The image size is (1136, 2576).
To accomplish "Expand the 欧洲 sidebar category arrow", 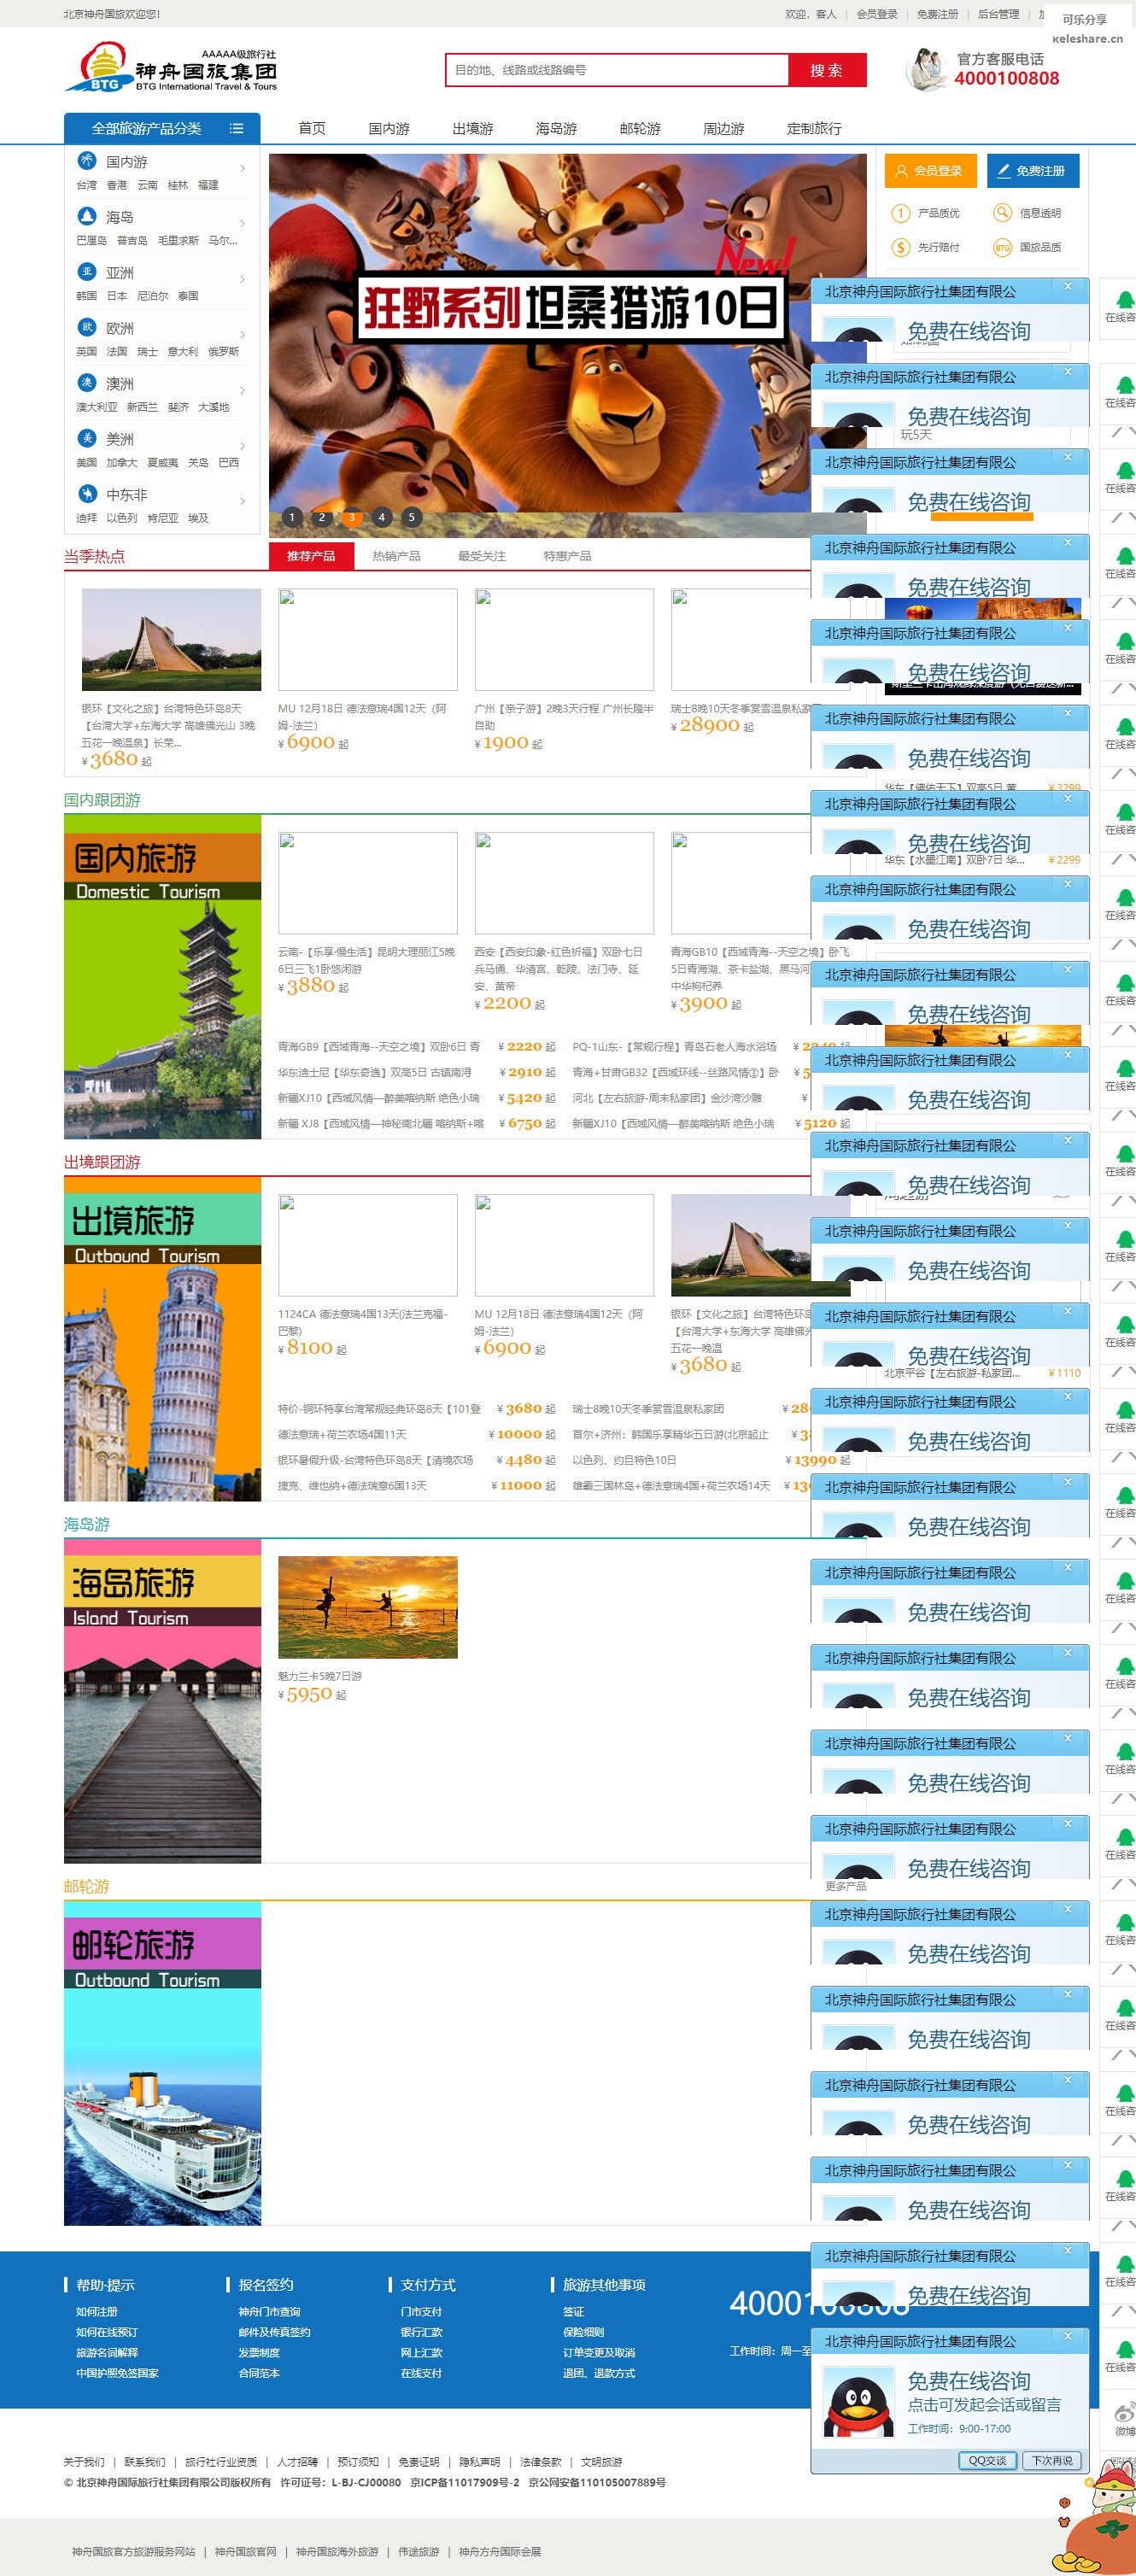I will click(x=243, y=334).
